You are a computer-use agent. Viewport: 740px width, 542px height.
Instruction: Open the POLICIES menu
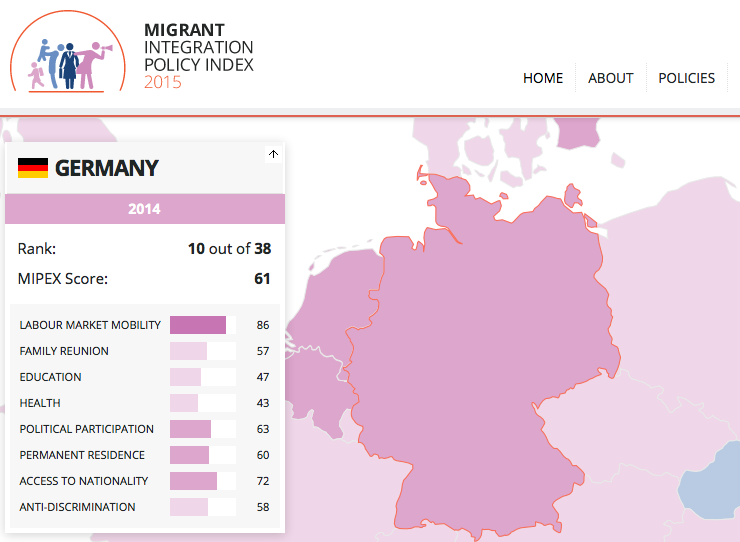tap(686, 78)
